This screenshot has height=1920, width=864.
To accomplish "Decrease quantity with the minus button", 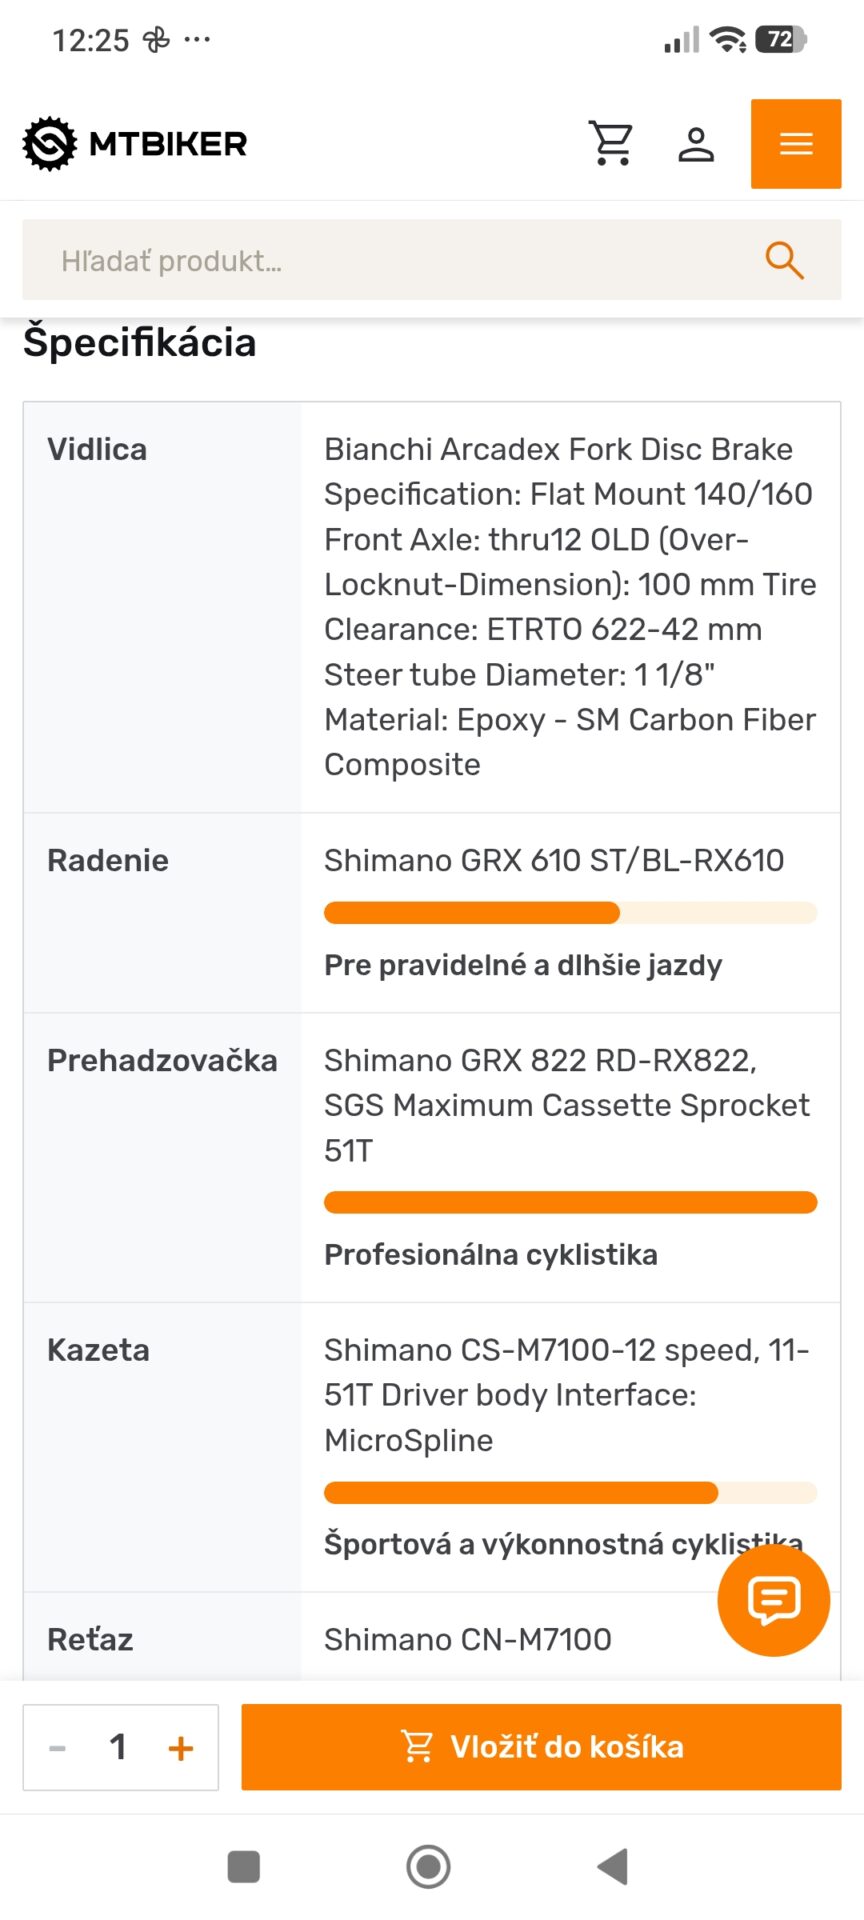I will tap(58, 1748).
